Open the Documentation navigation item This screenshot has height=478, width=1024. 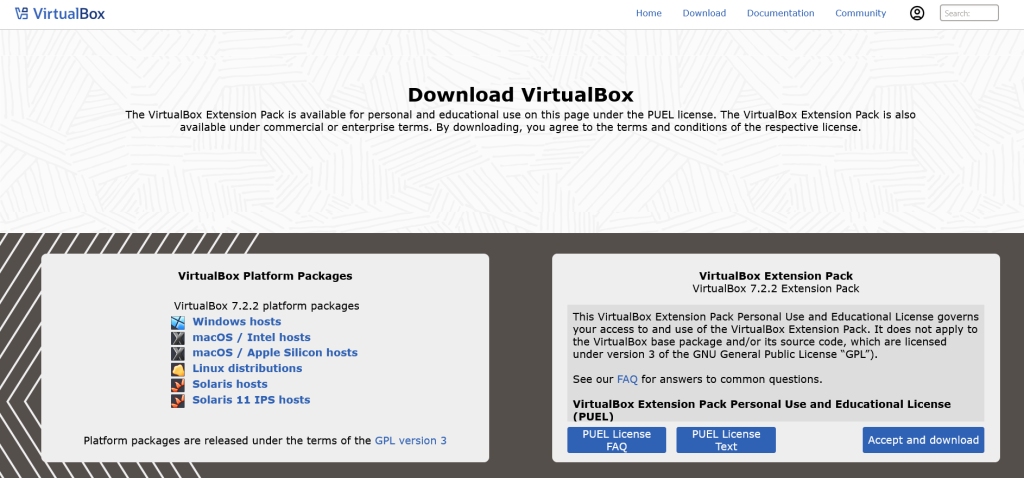(780, 13)
